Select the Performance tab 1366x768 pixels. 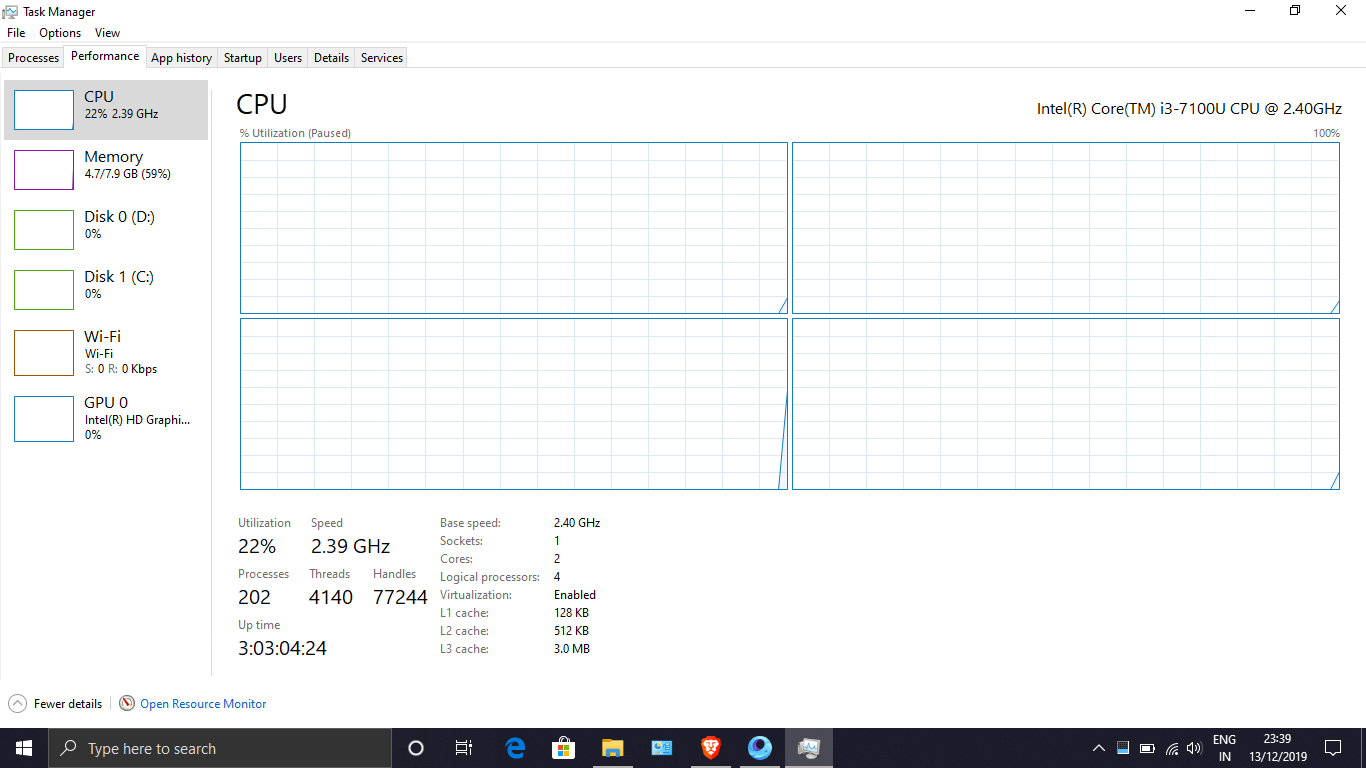pos(105,57)
